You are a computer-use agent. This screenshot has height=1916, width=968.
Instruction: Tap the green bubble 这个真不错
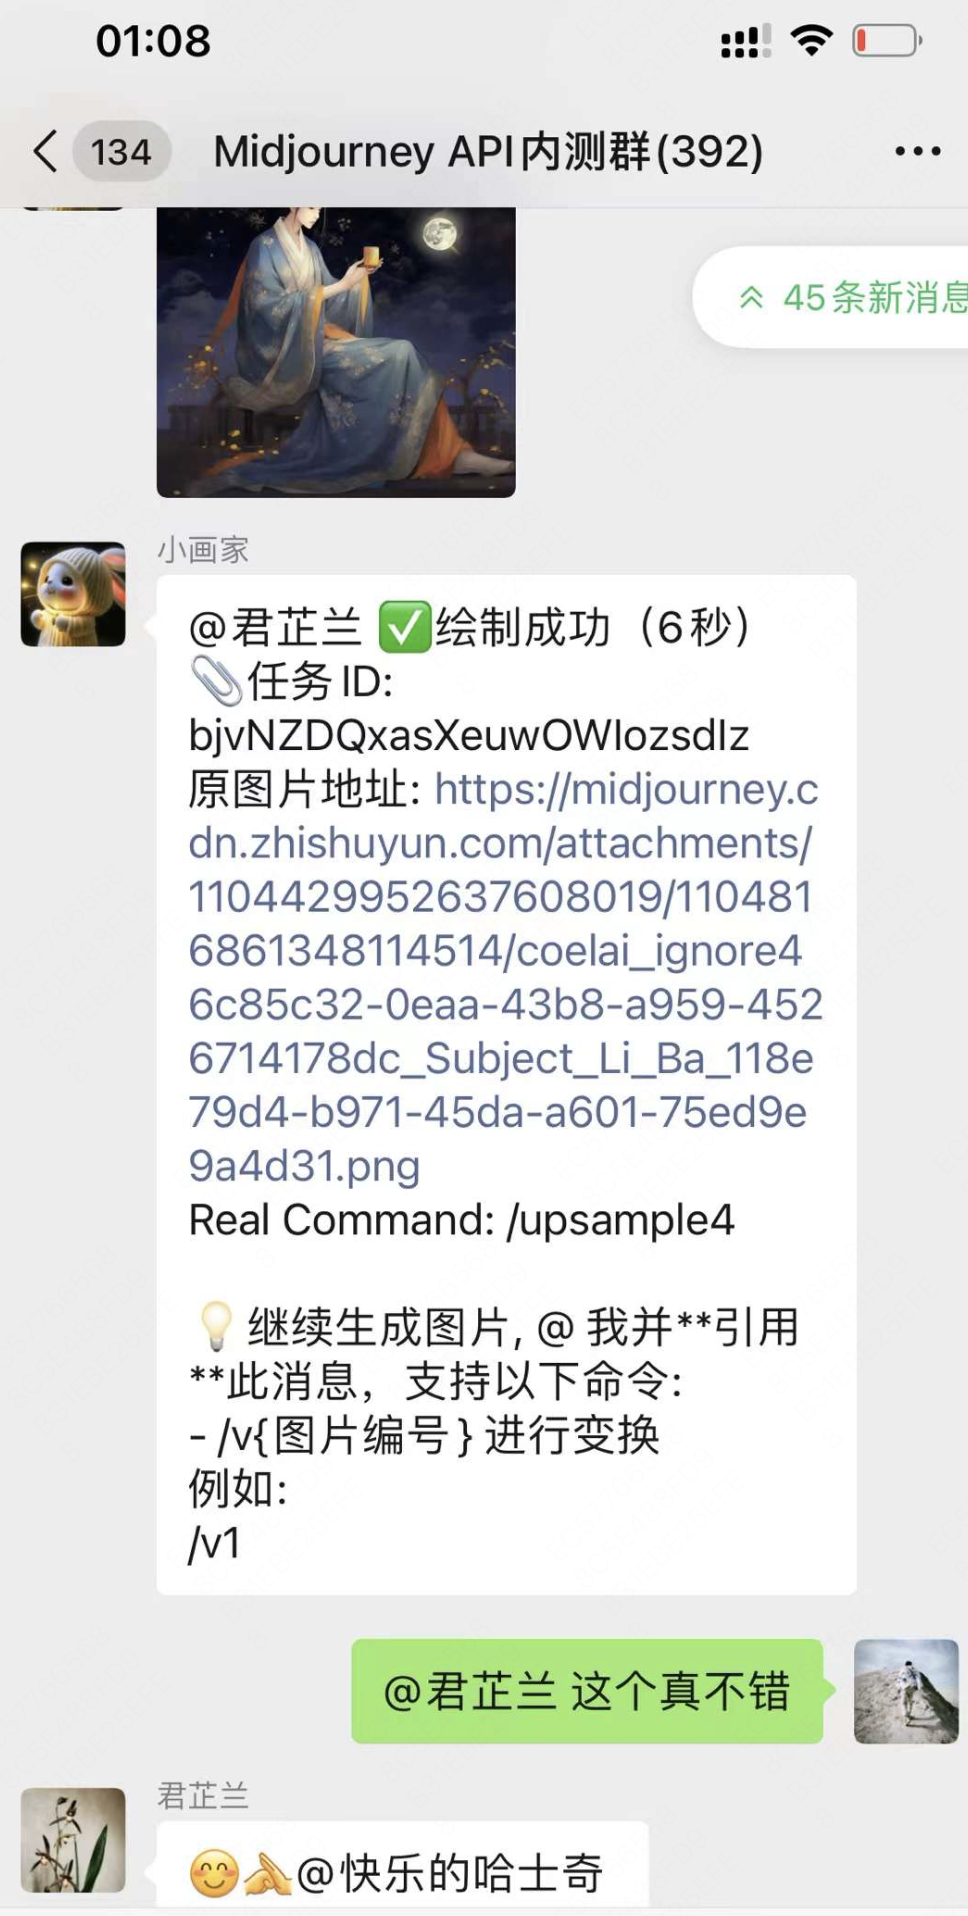pos(587,1691)
